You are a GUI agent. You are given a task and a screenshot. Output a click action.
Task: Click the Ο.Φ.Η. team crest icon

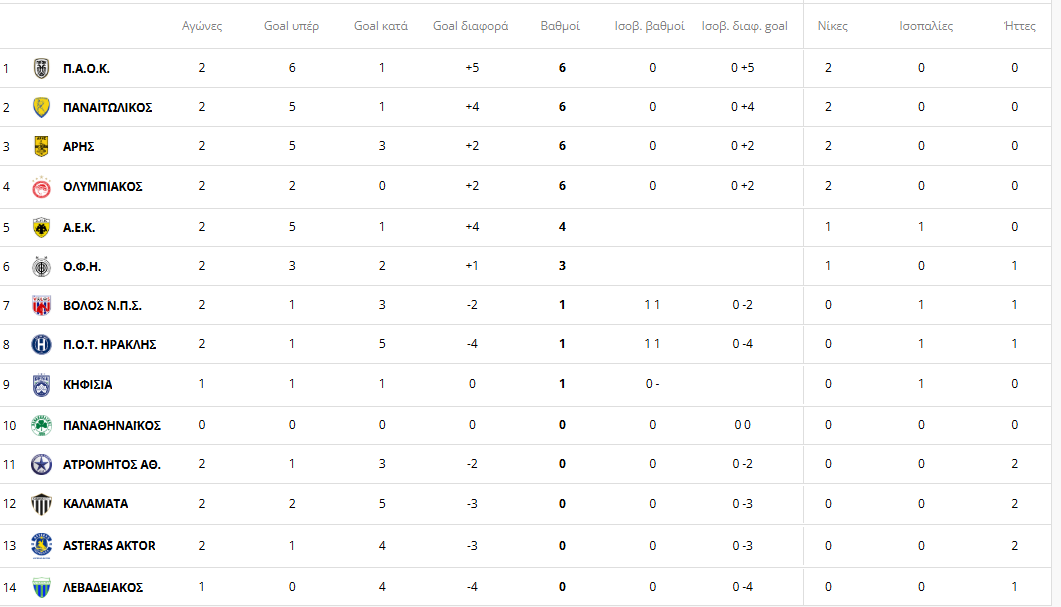click(x=41, y=267)
